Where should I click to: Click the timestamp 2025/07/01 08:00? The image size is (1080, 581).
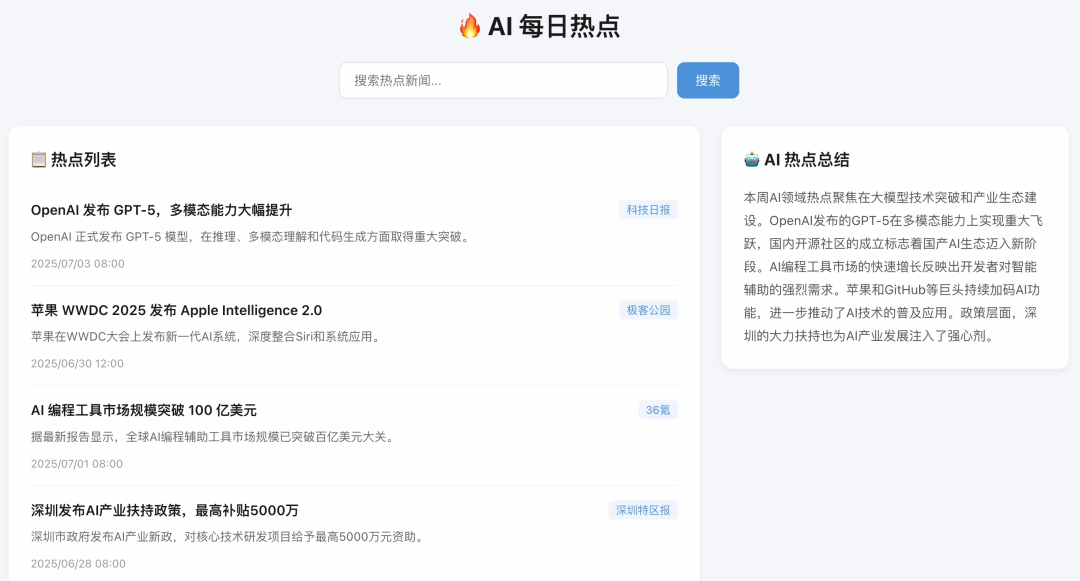(77, 464)
